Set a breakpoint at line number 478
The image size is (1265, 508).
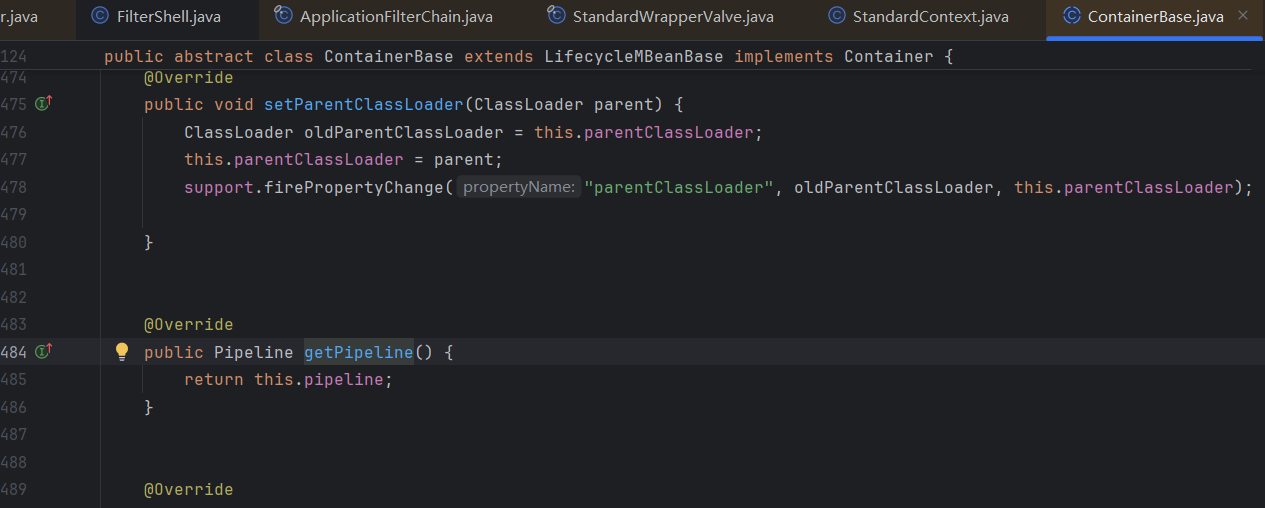[14, 187]
